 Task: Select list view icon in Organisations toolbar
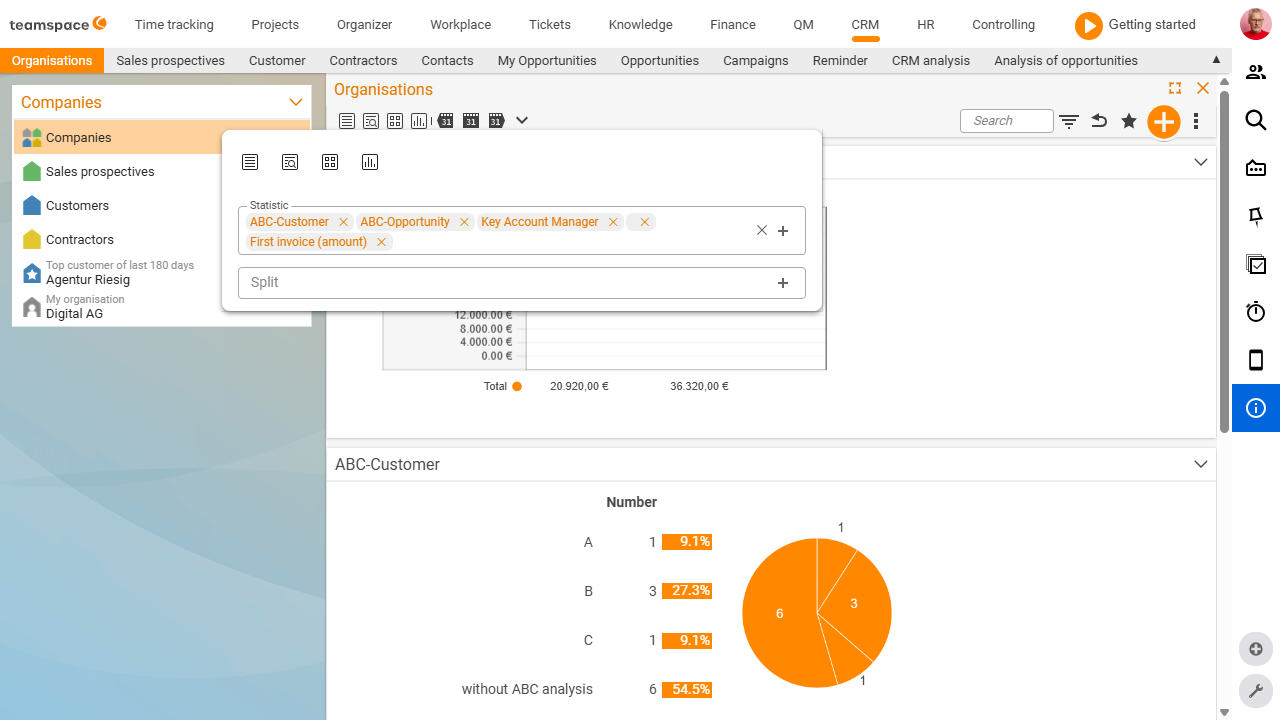pos(347,121)
